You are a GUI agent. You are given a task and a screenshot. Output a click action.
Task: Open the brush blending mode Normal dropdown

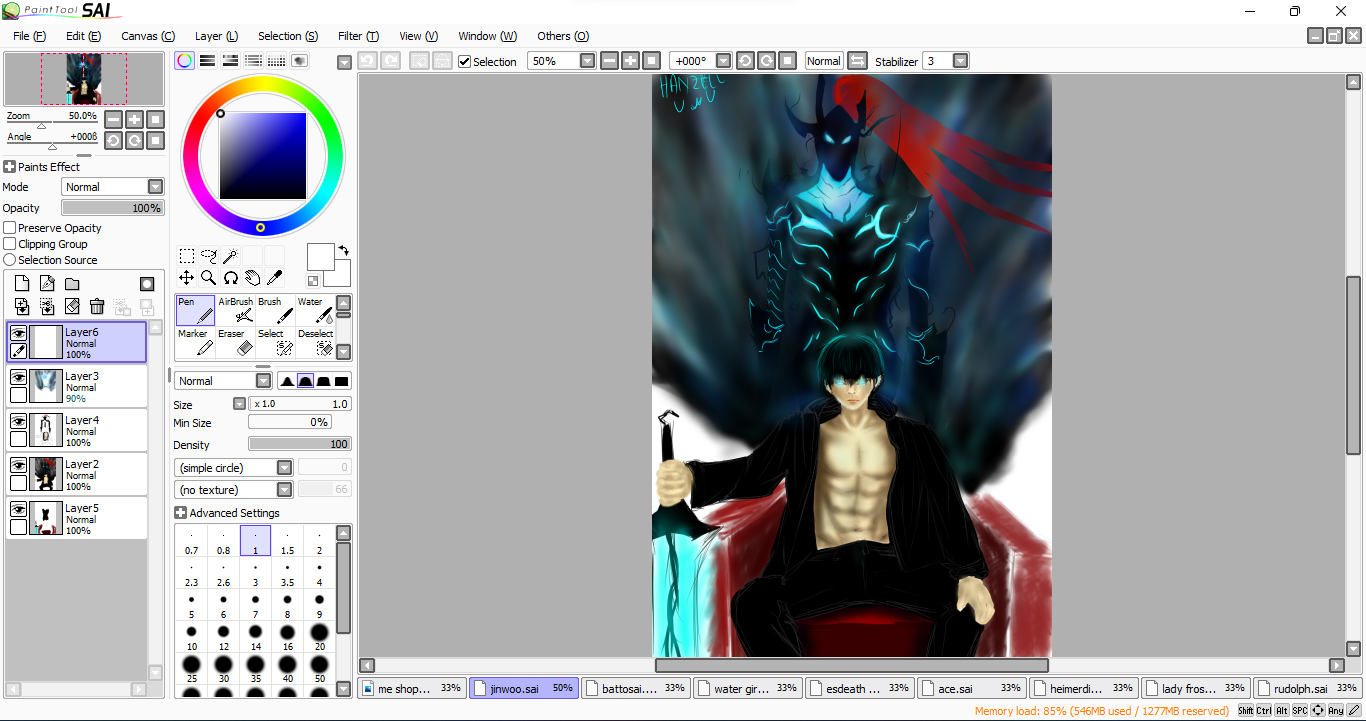coord(263,381)
